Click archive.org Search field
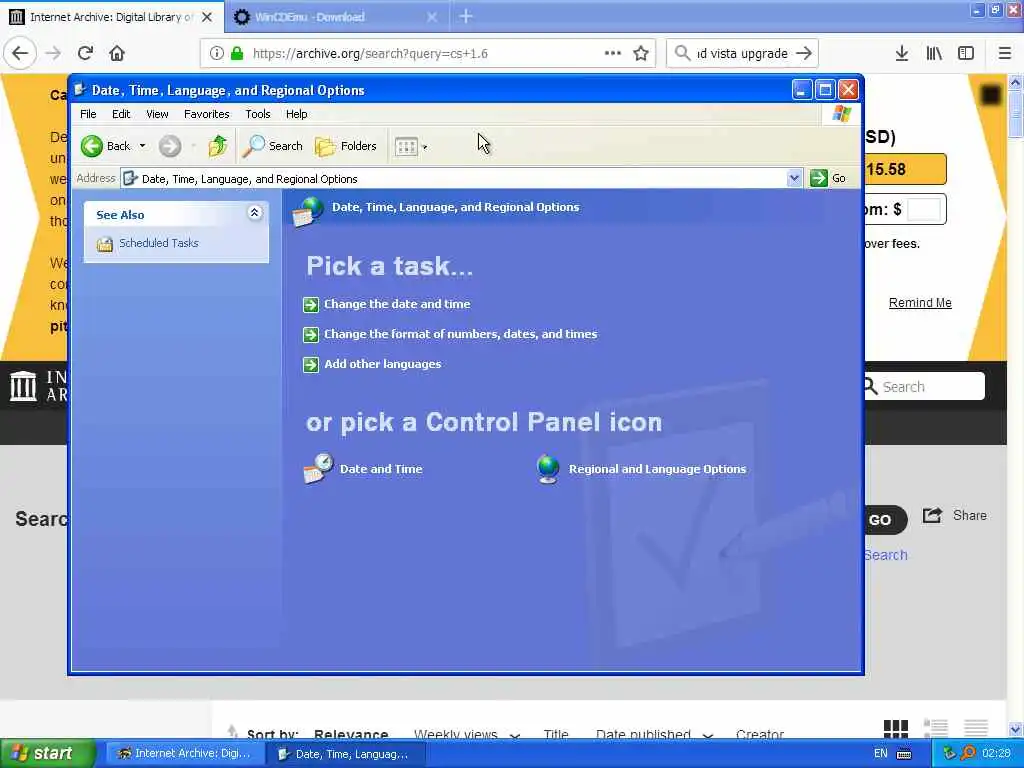1024x768 pixels. click(923, 387)
